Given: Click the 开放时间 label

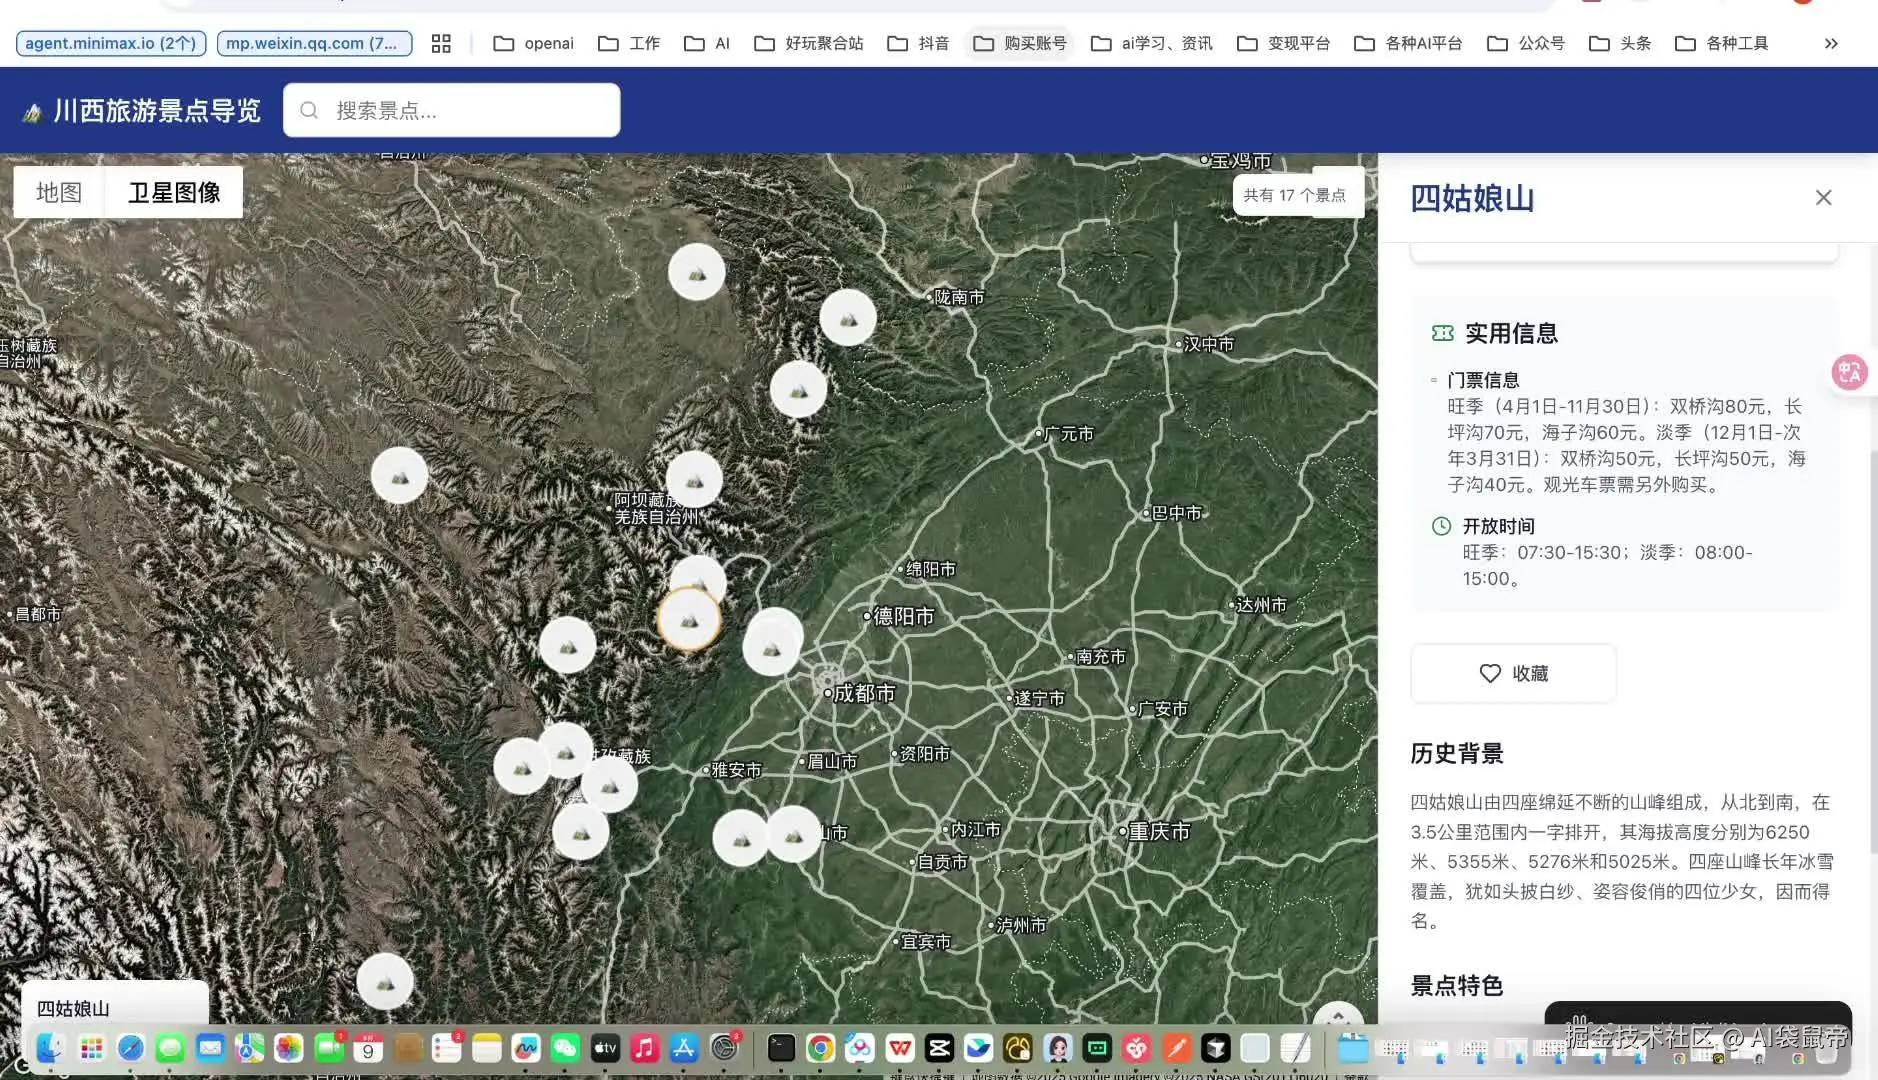Looking at the screenshot, I should [x=1498, y=526].
